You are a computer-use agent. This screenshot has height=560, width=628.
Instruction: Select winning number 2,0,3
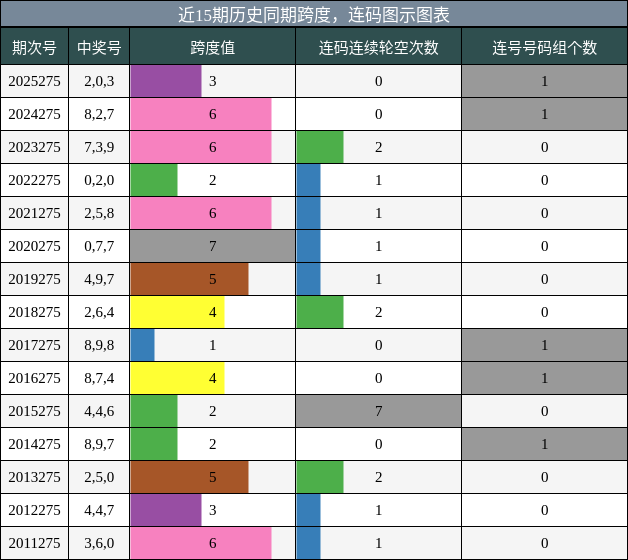tap(99, 81)
